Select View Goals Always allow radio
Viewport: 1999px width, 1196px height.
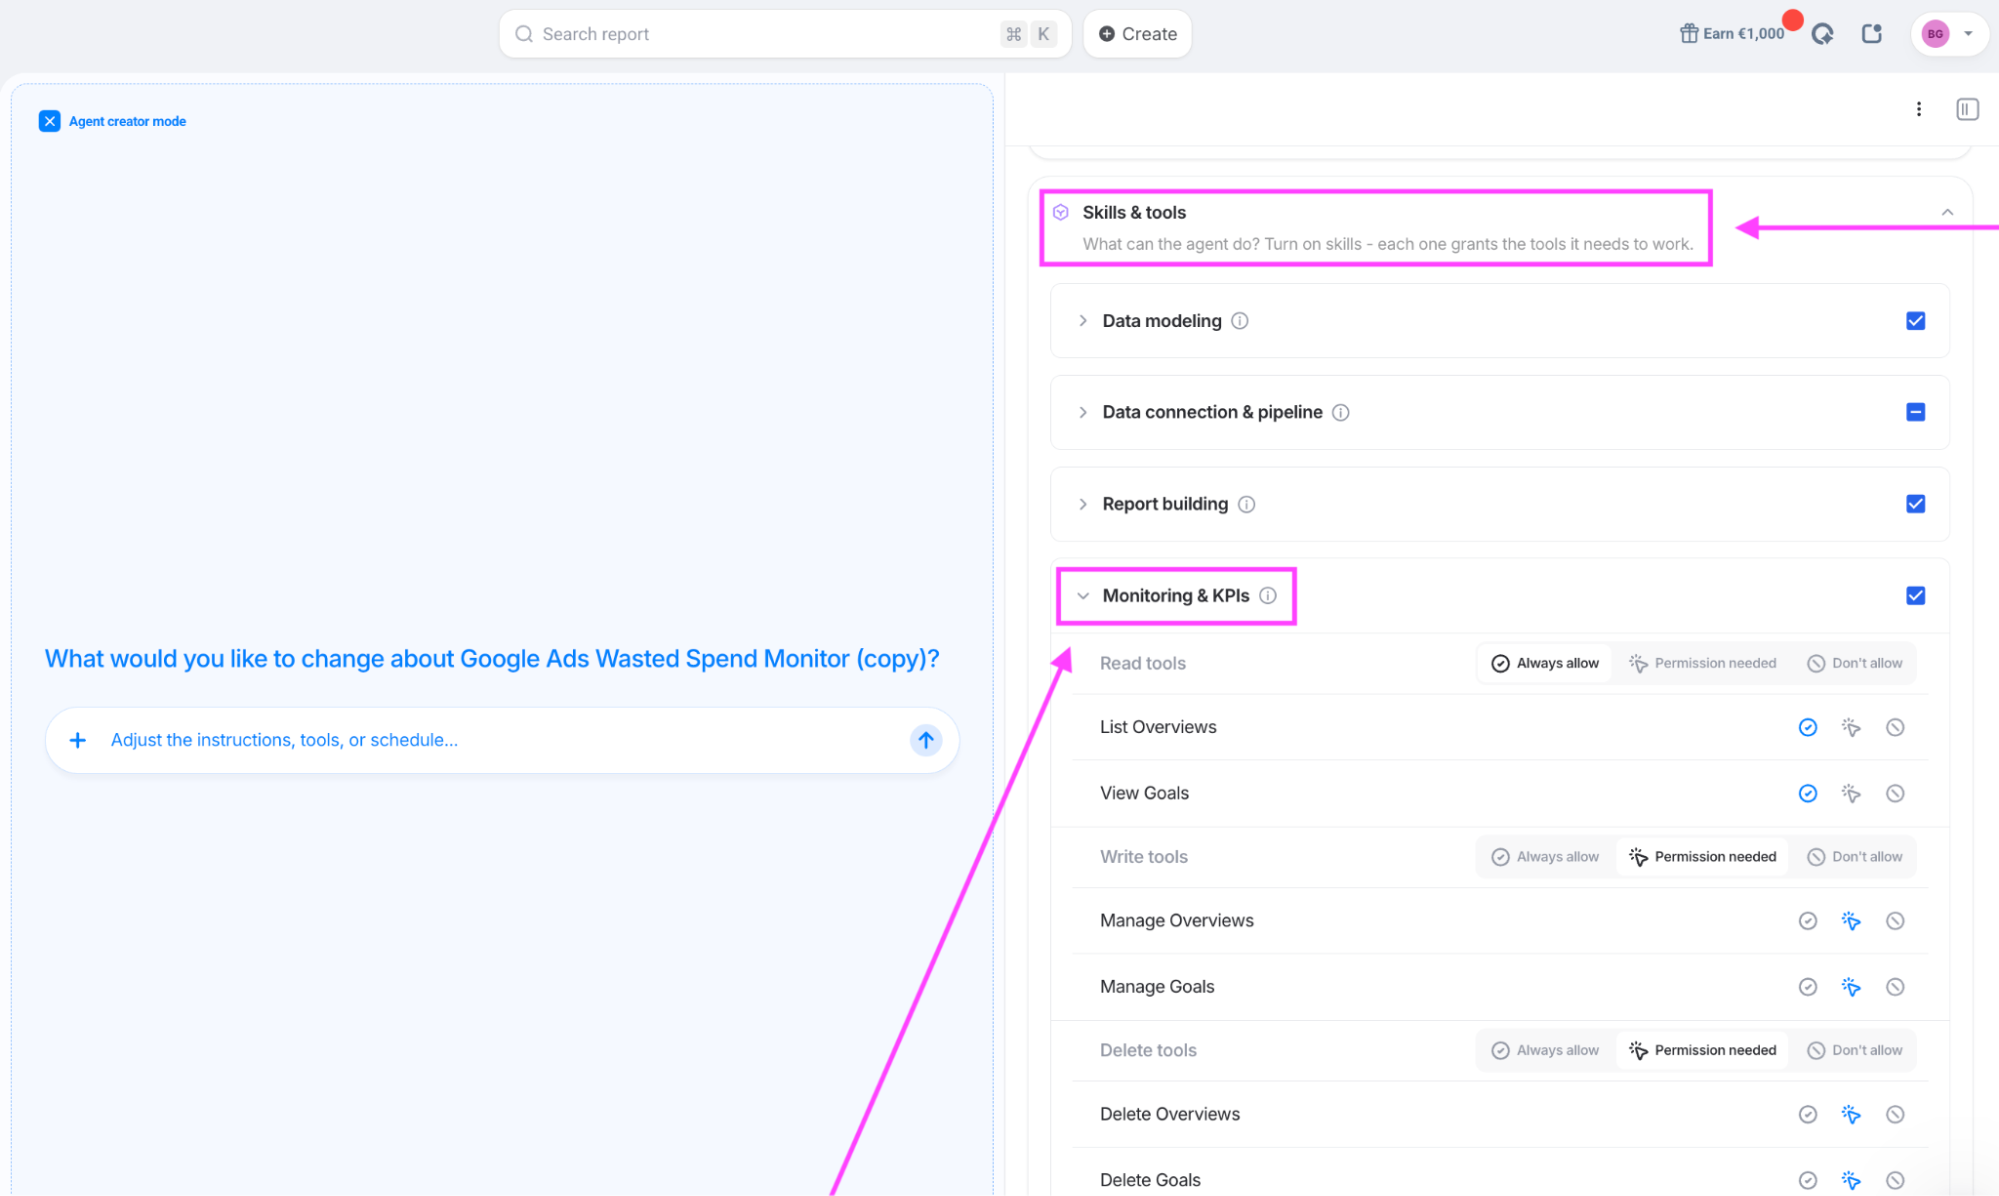(x=1807, y=793)
